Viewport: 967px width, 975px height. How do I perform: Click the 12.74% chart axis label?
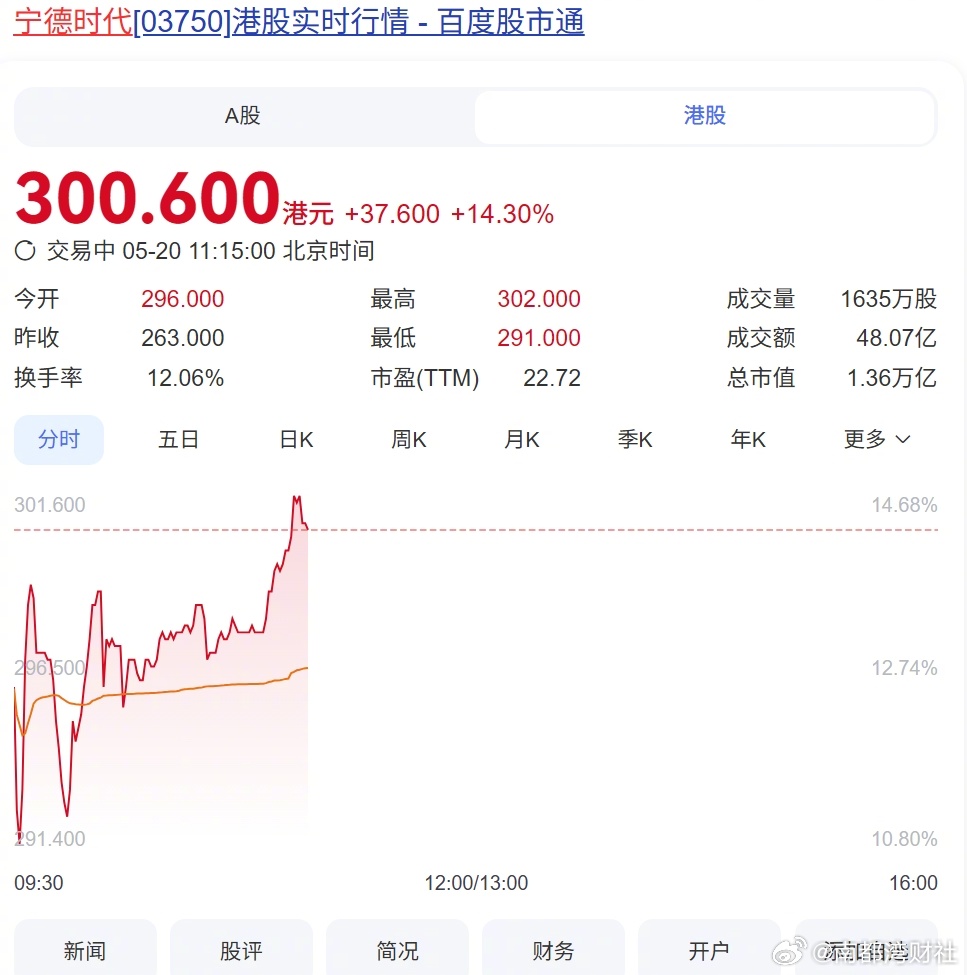pyautogui.click(x=904, y=668)
